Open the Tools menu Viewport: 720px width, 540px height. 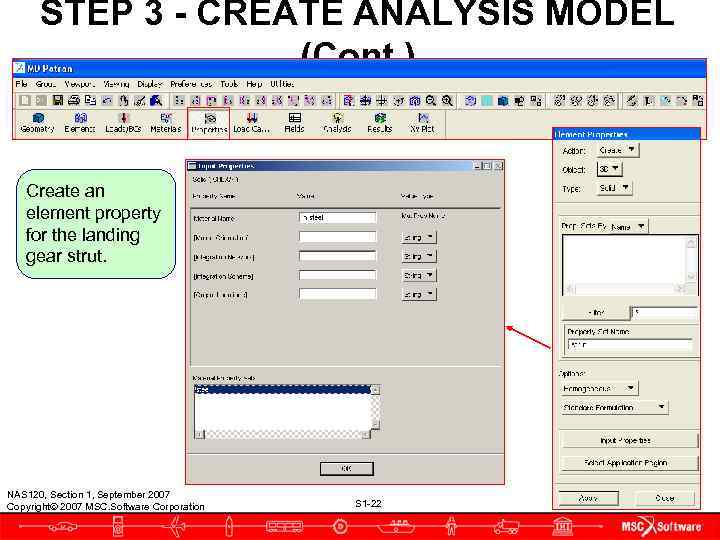[x=229, y=84]
